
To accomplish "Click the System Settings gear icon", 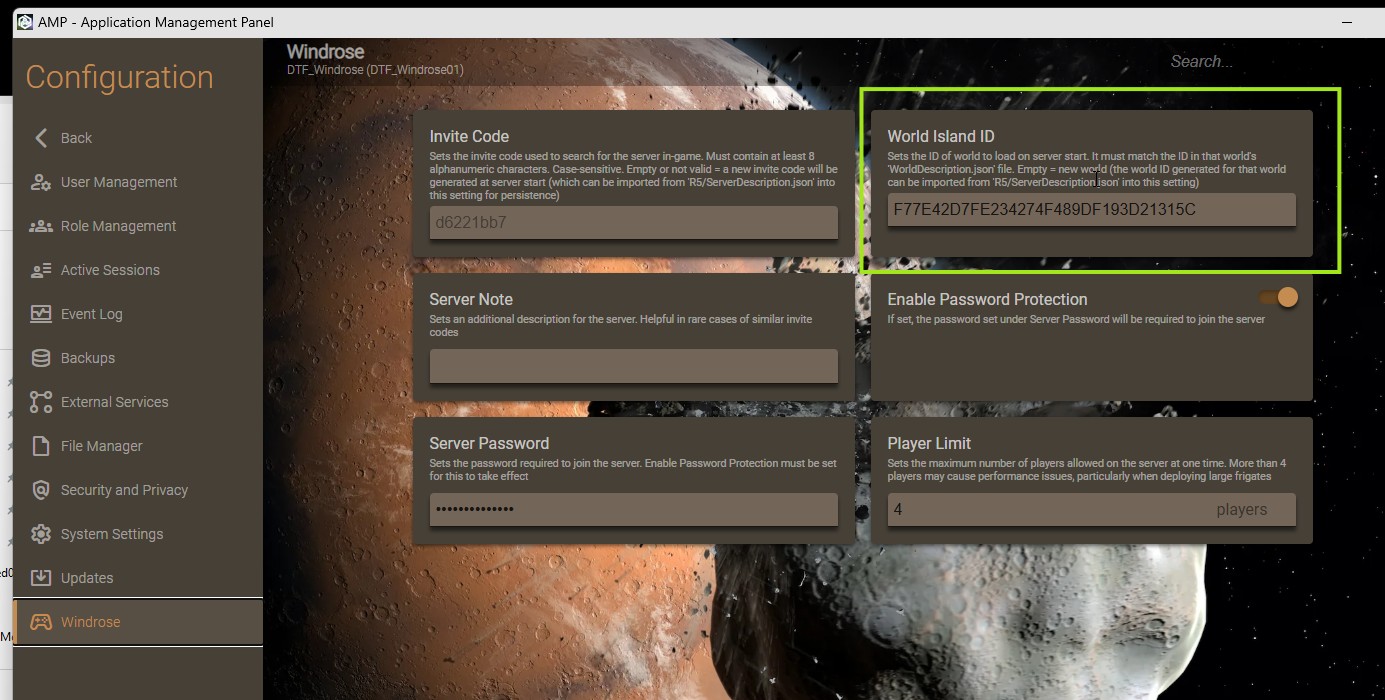I will pyautogui.click(x=41, y=534).
